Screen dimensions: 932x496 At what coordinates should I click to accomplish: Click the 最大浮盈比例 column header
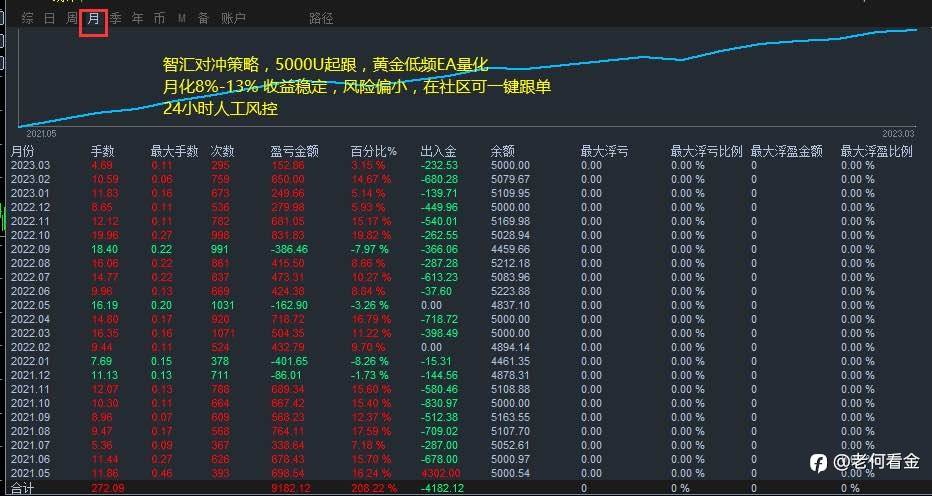876,152
